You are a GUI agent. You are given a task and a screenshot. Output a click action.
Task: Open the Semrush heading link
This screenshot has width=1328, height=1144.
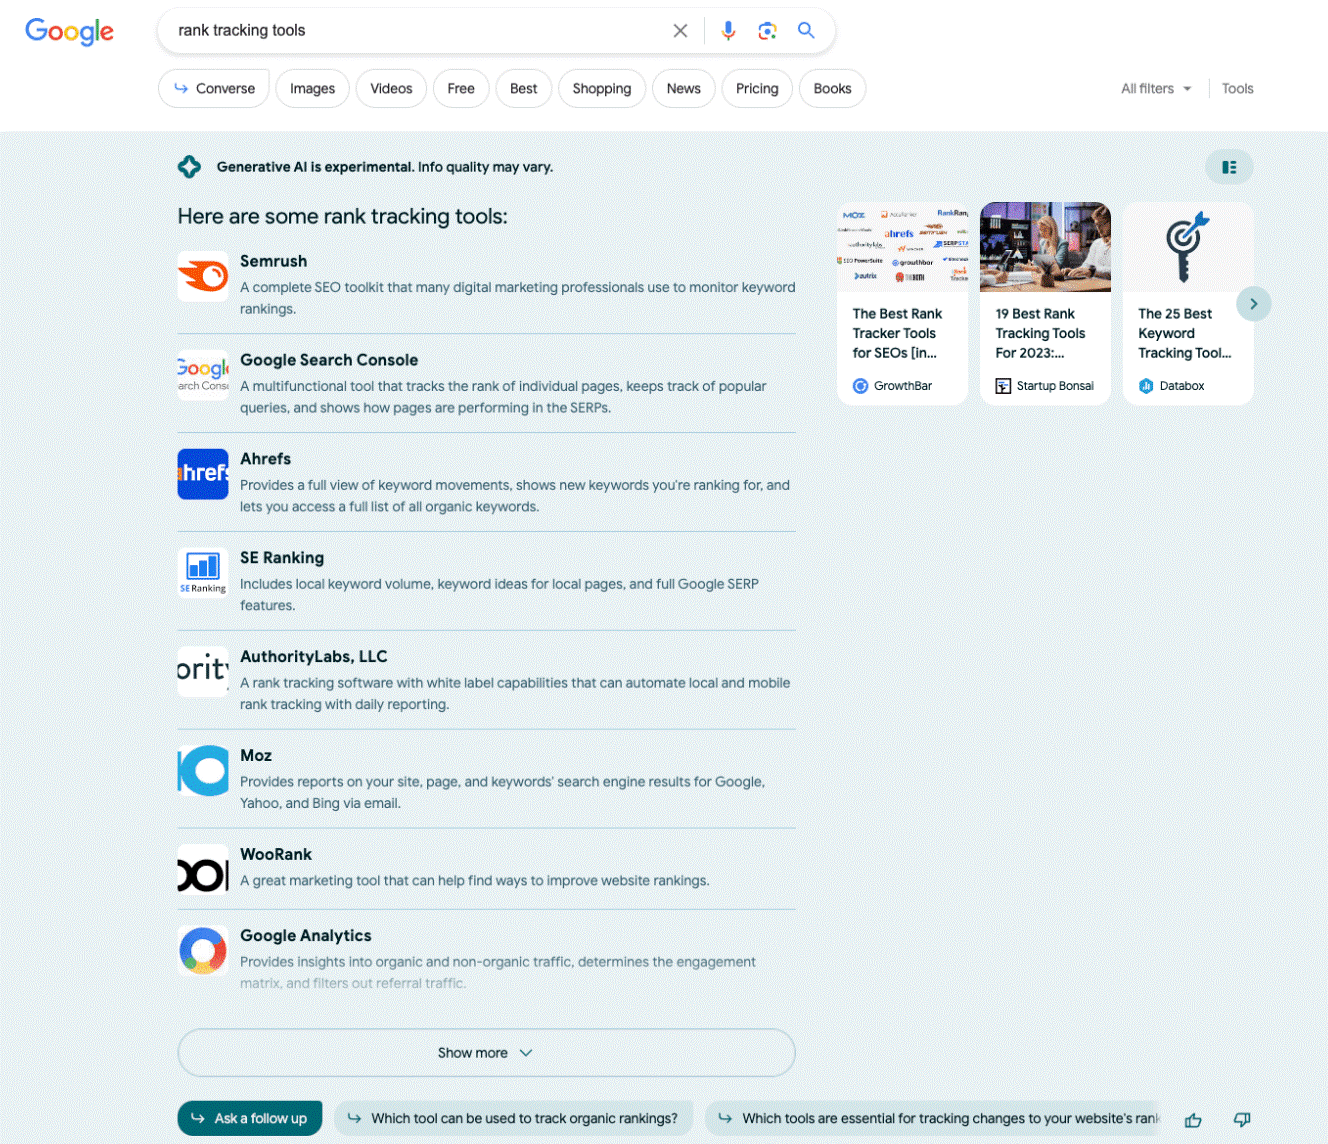(273, 261)
